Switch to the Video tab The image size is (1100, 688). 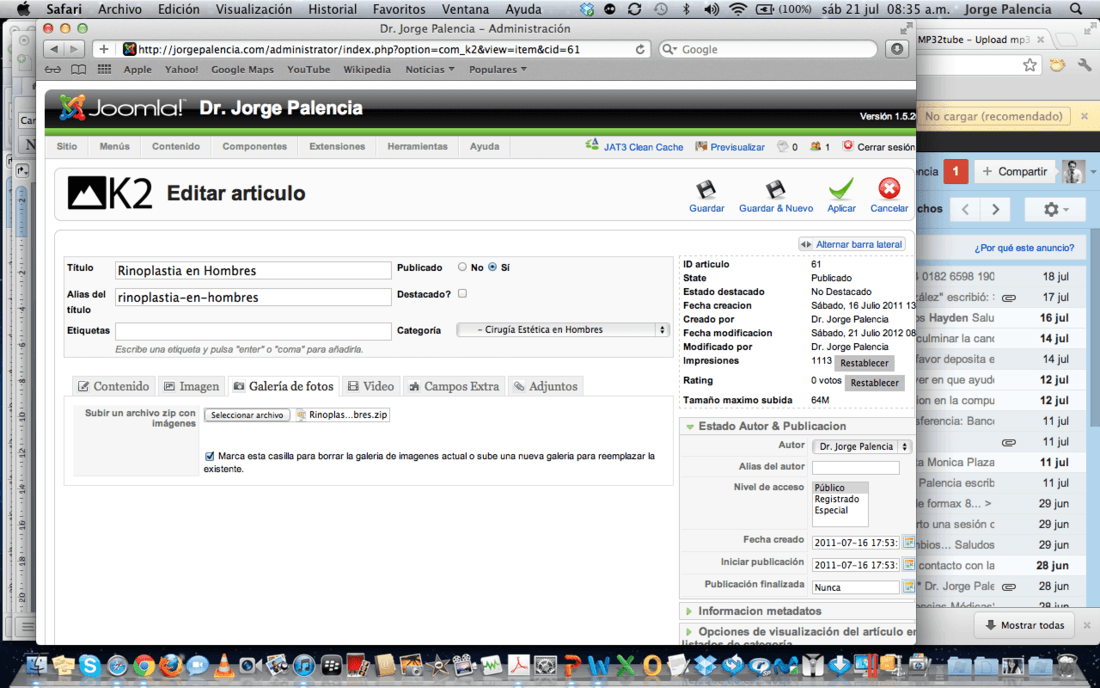pos(370,386)
